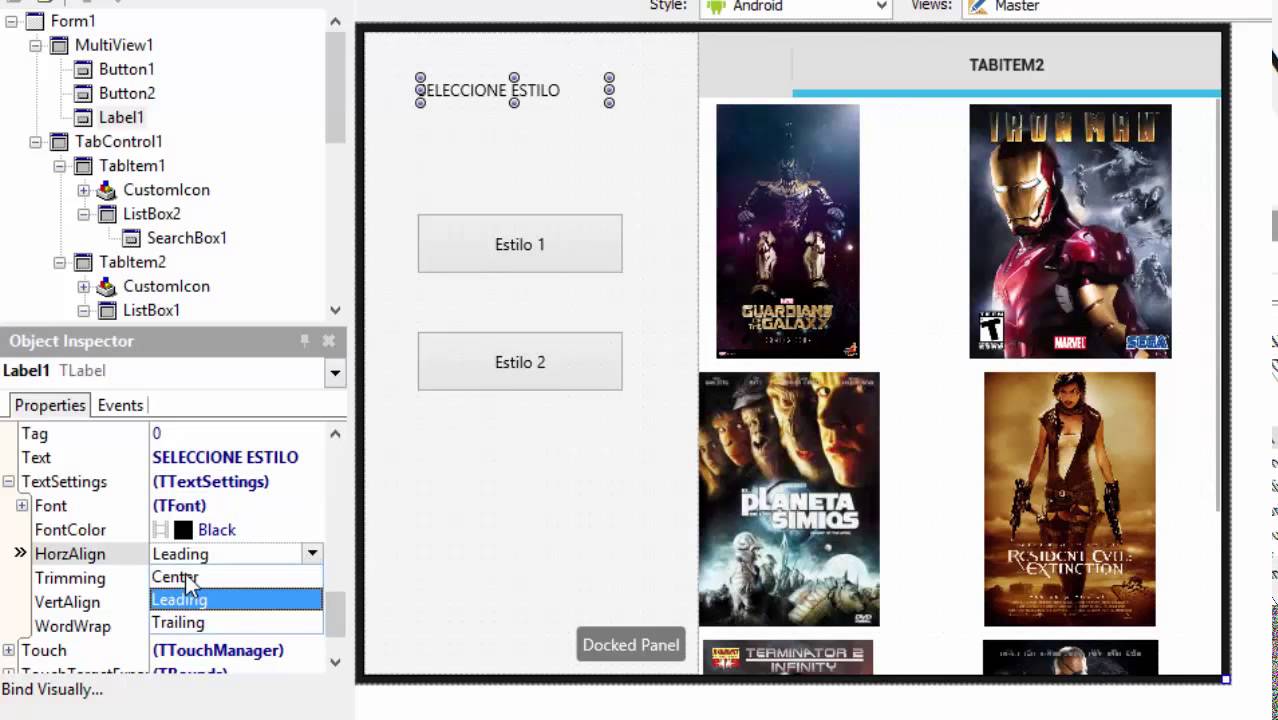This screenshot has height=720, width=1278.
Task: Click the TabControl1 component icon
Action: click(x=59, y=141)
